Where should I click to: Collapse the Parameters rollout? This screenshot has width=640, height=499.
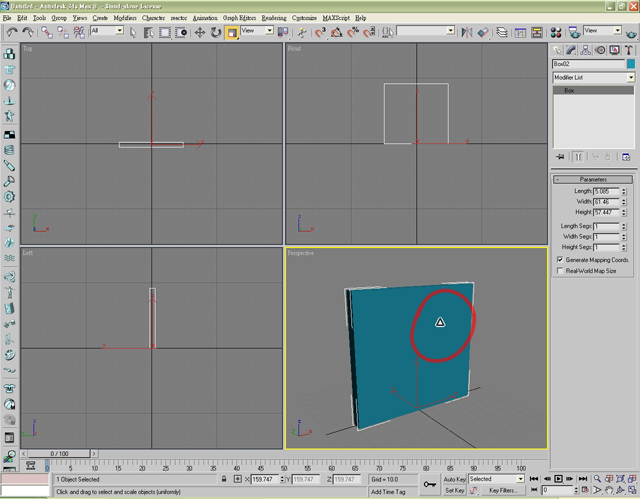click(x=593, y=180)
